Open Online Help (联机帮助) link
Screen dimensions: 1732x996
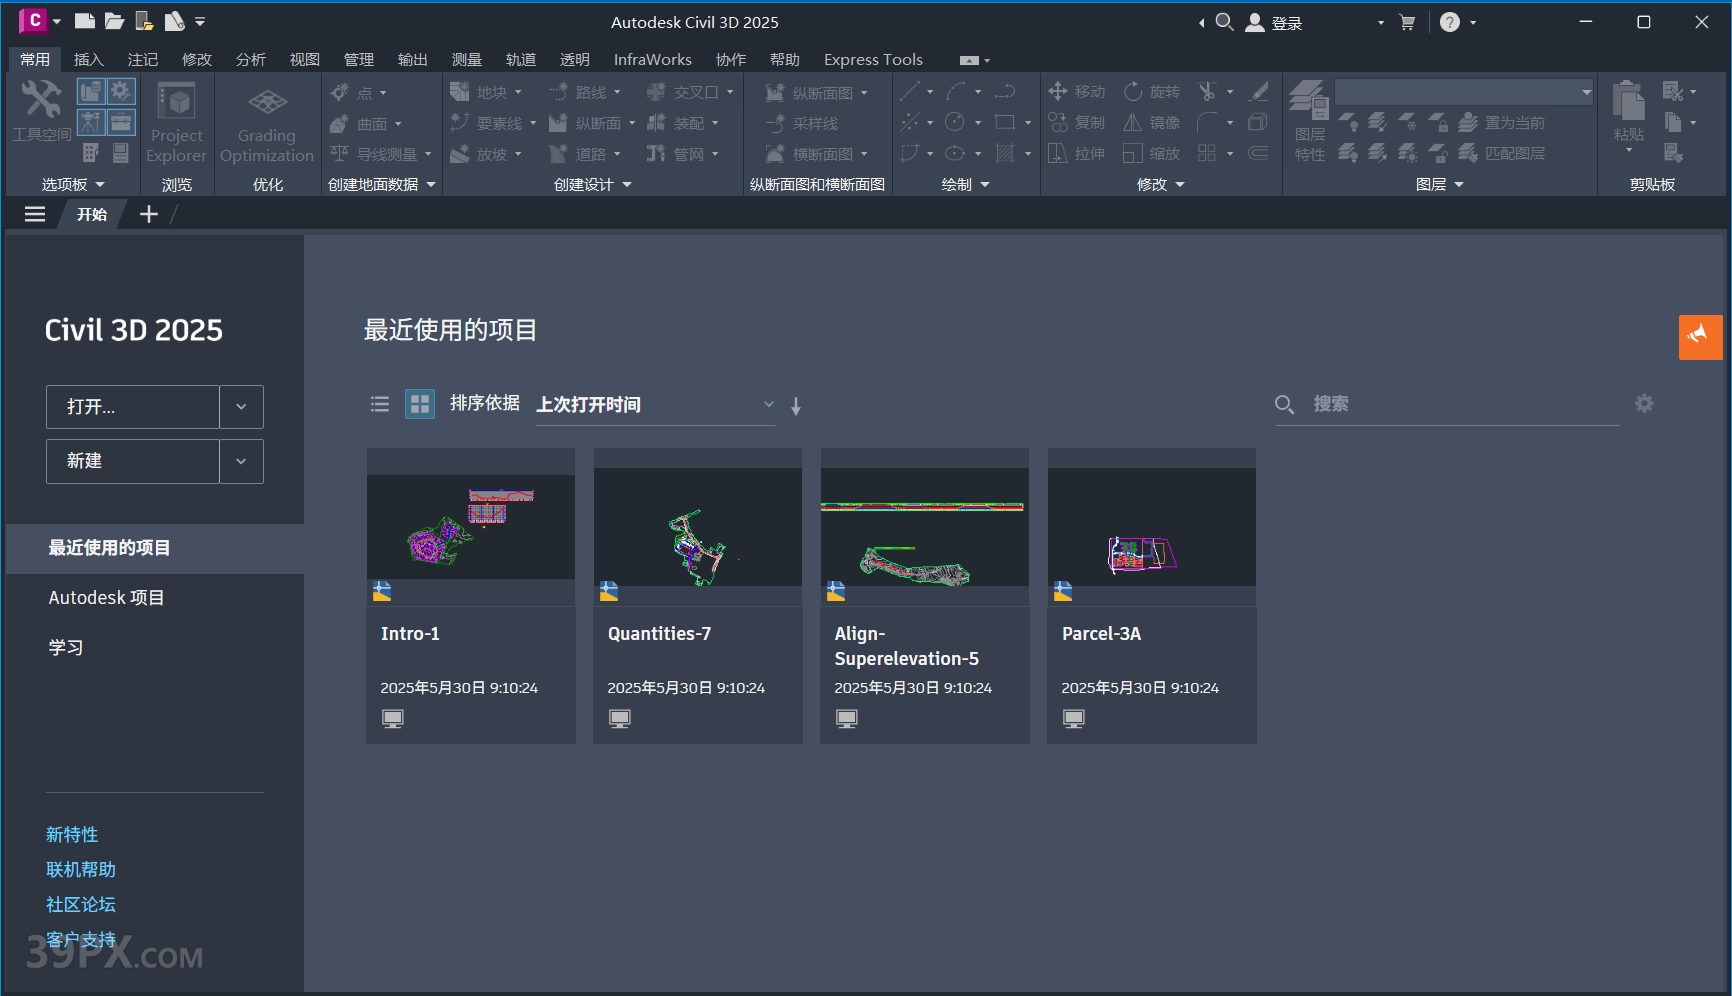coord(81,869)
